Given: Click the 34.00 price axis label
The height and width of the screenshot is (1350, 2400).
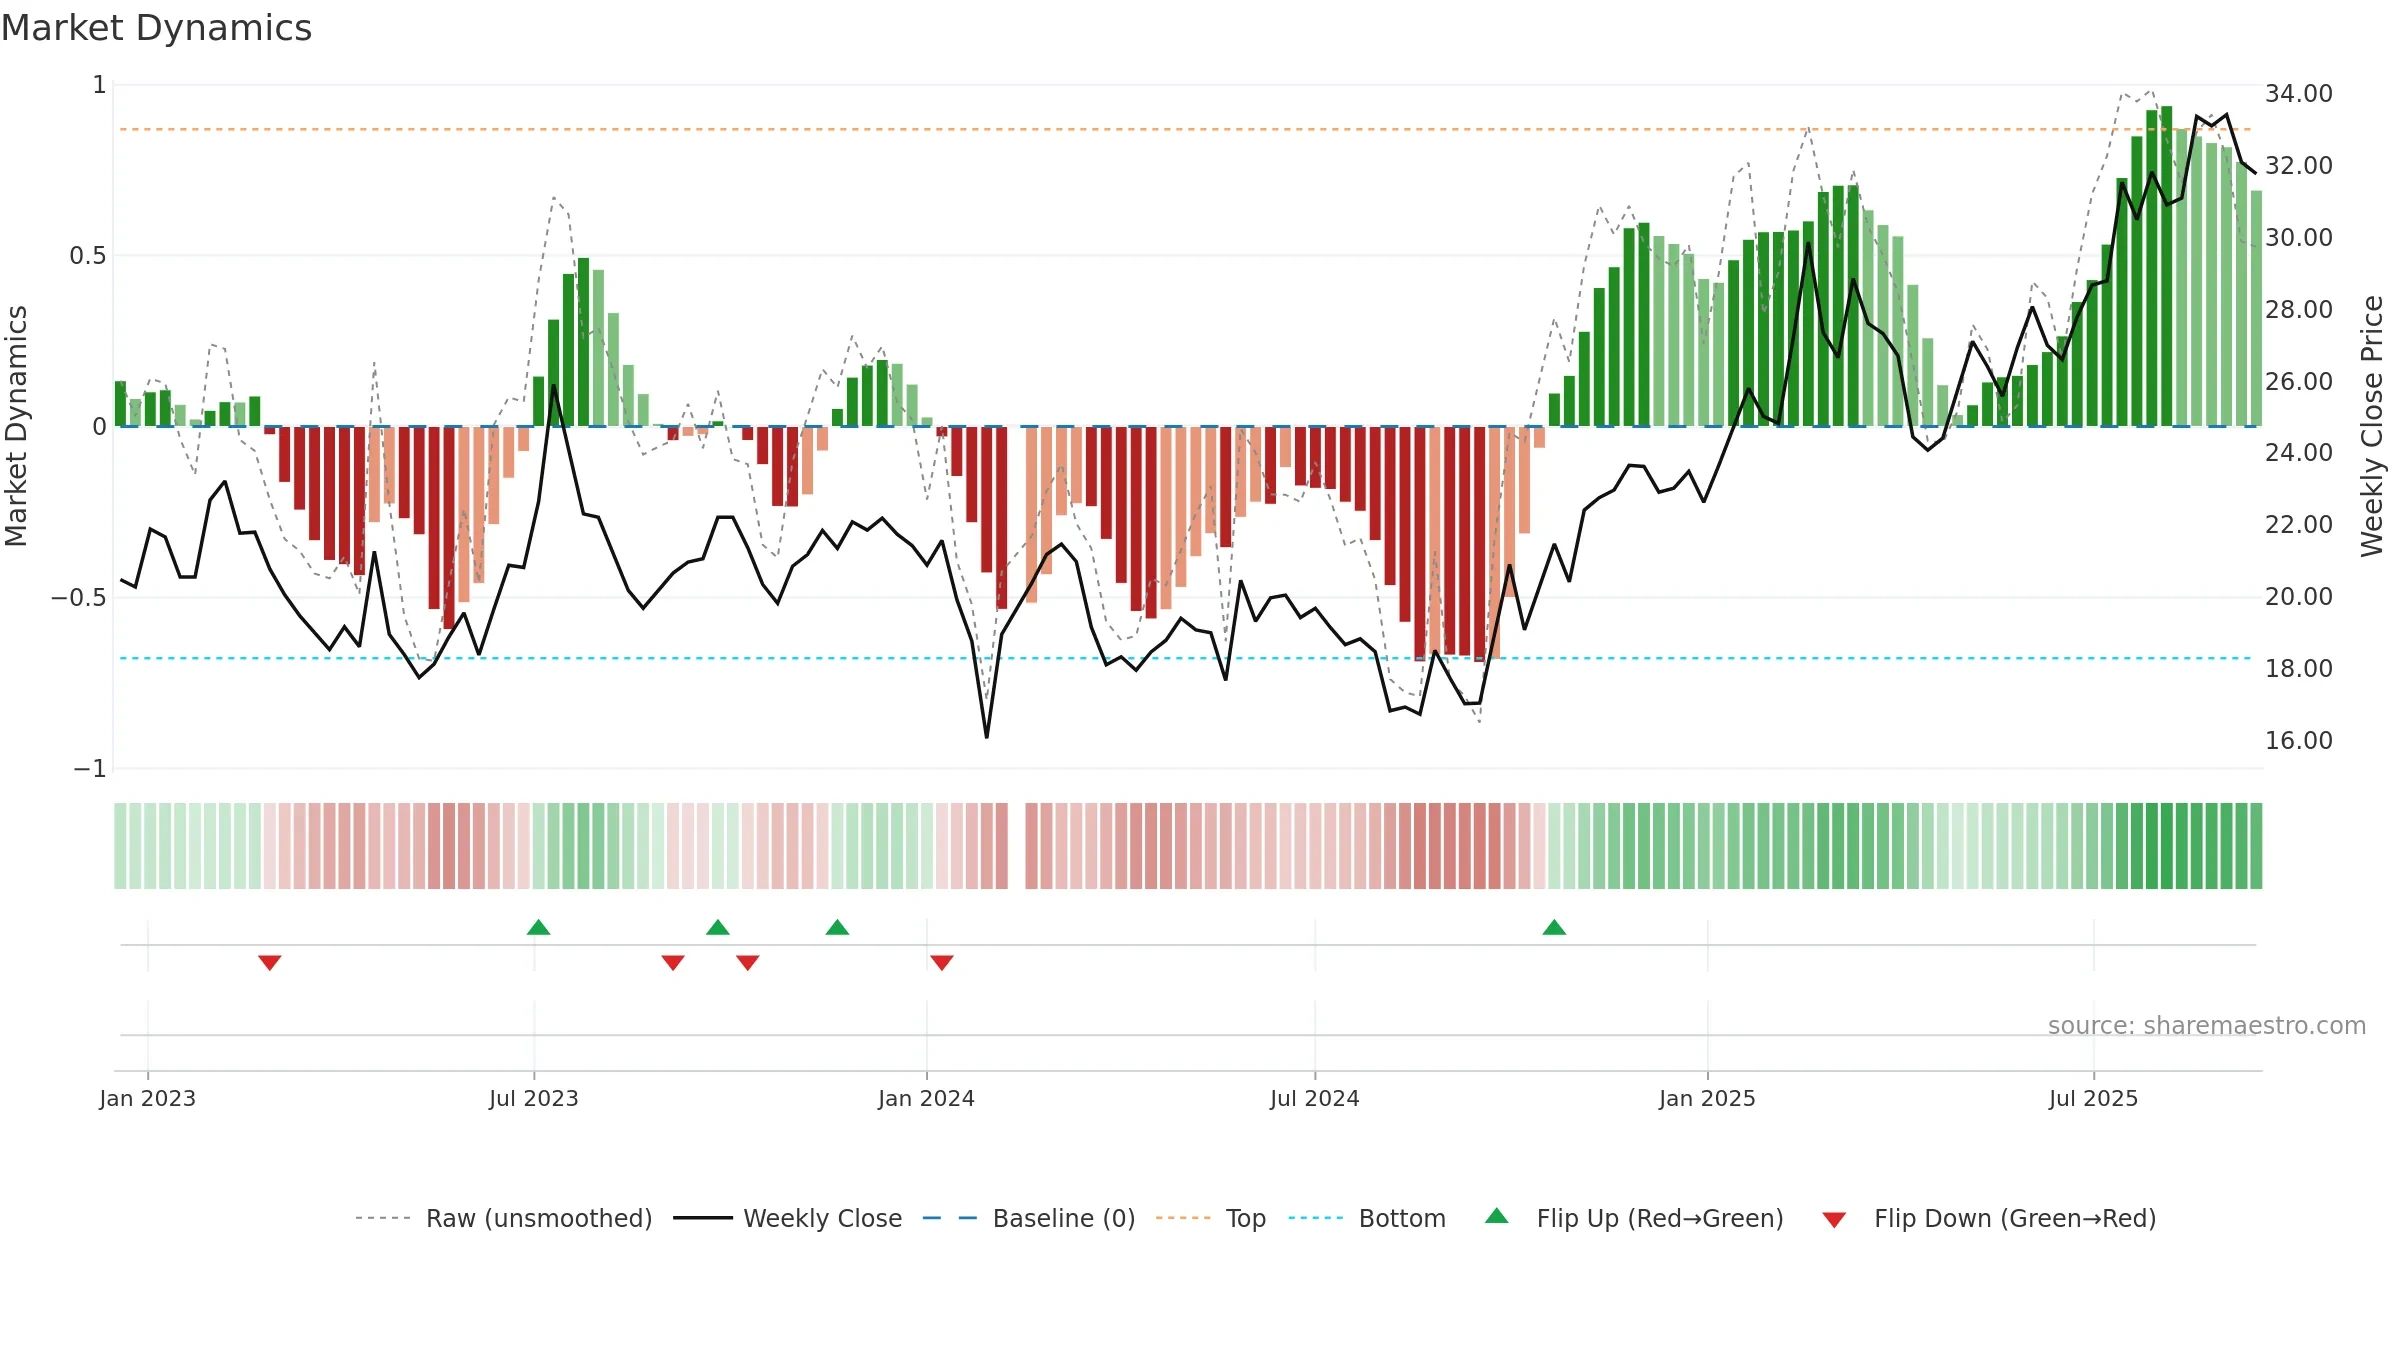Looking at the screenshot, I should (2298, 94).
